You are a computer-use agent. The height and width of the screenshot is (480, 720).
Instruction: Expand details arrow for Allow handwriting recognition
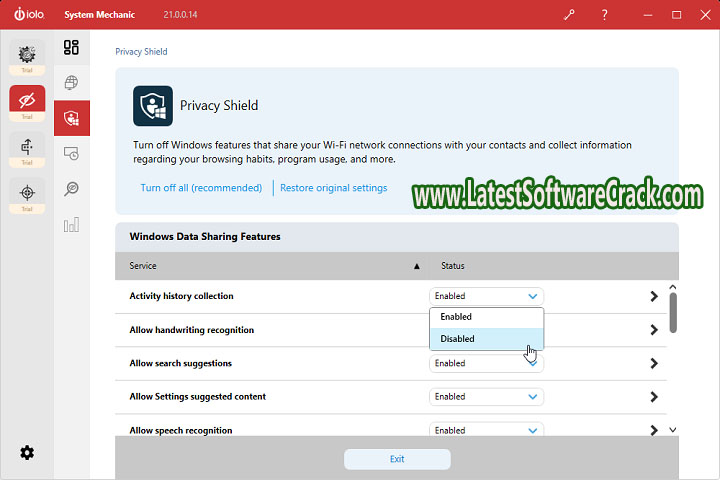654,330
